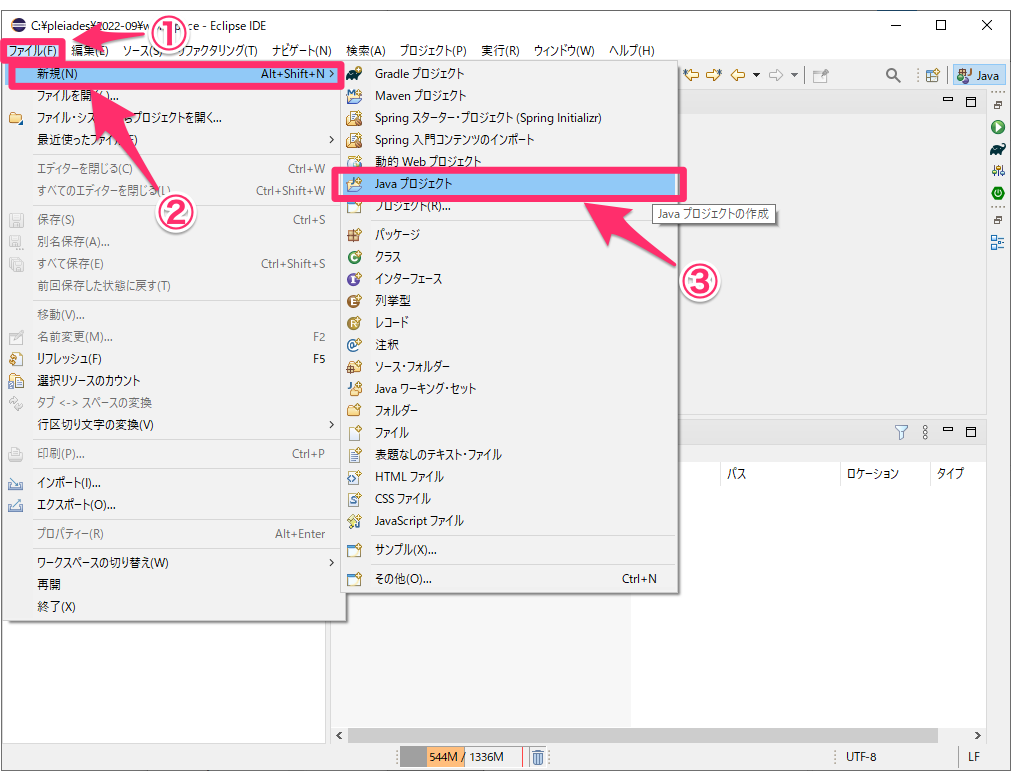Screen dimensions: 1011x771
Task: Click the next edit location arrow
Action: point(714,75)
